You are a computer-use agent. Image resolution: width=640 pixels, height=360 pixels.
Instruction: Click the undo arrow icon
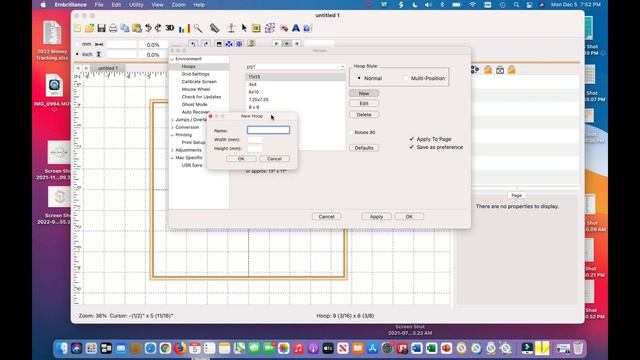[148, 28]
